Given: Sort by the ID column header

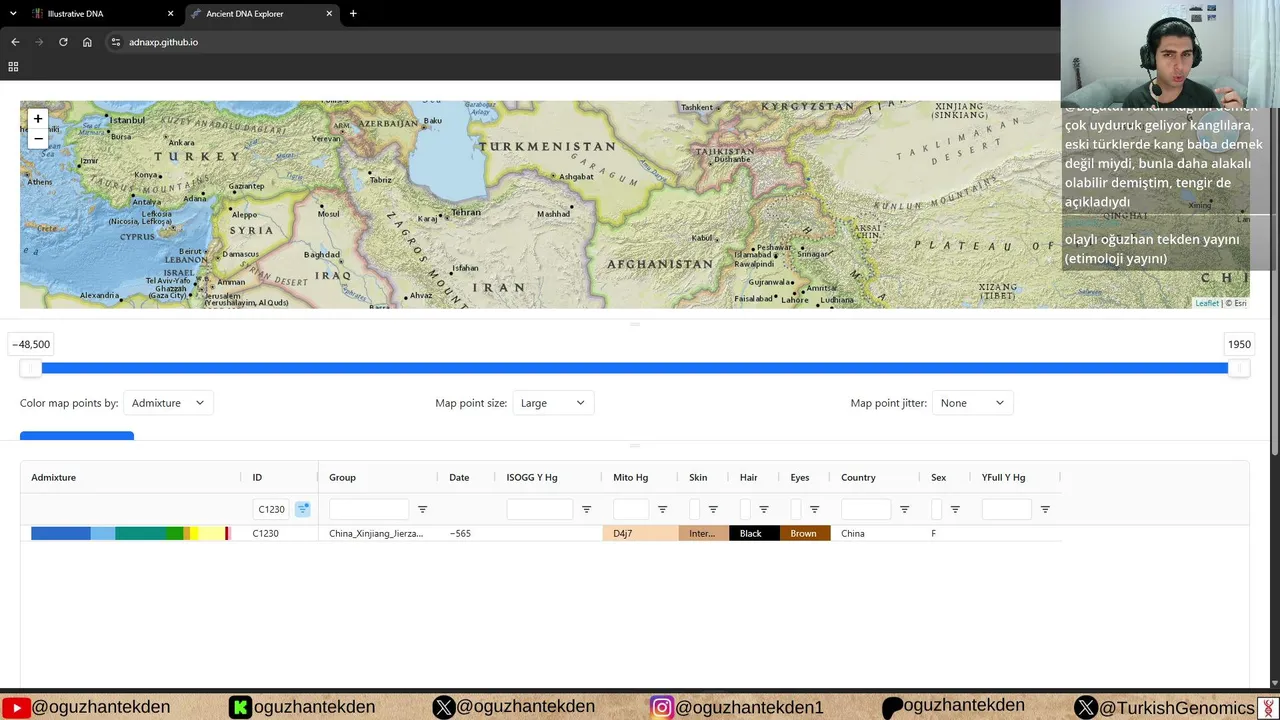Looking at the screenshot, I should pos(257,477).
